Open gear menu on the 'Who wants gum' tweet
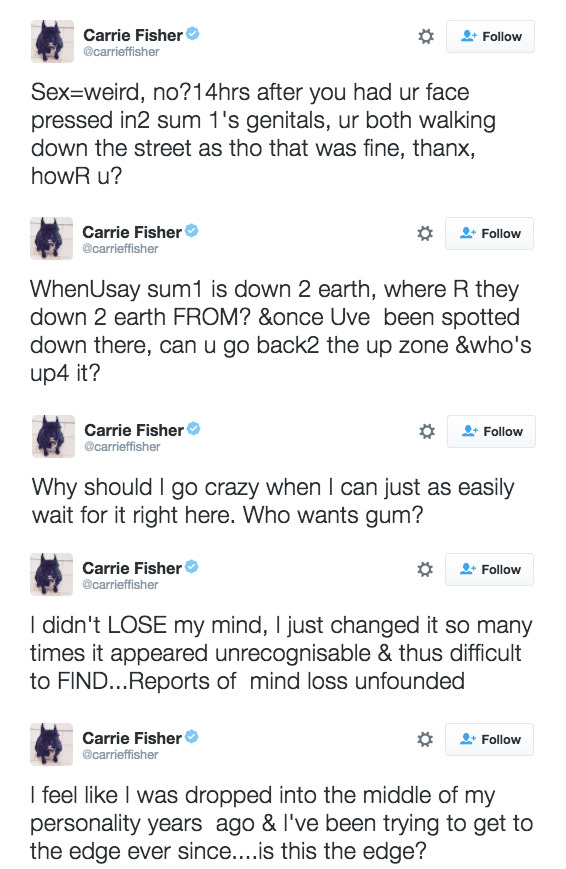Image resolution: width=566 pixels, height=869 pixels. coord(426,431)
